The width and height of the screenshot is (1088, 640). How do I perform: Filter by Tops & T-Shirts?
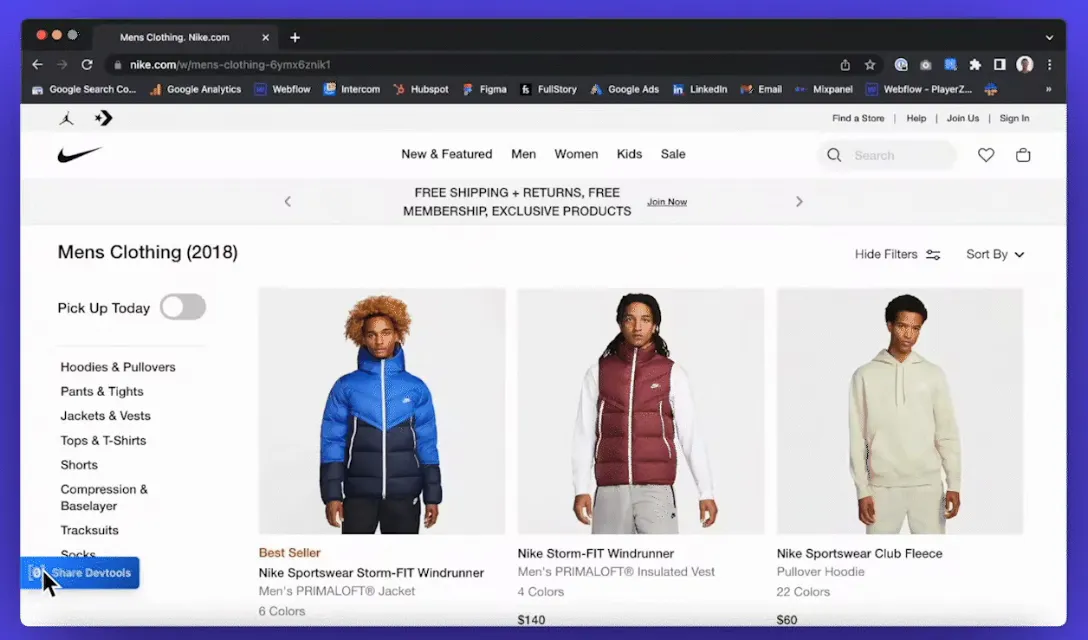click(103, 440)
